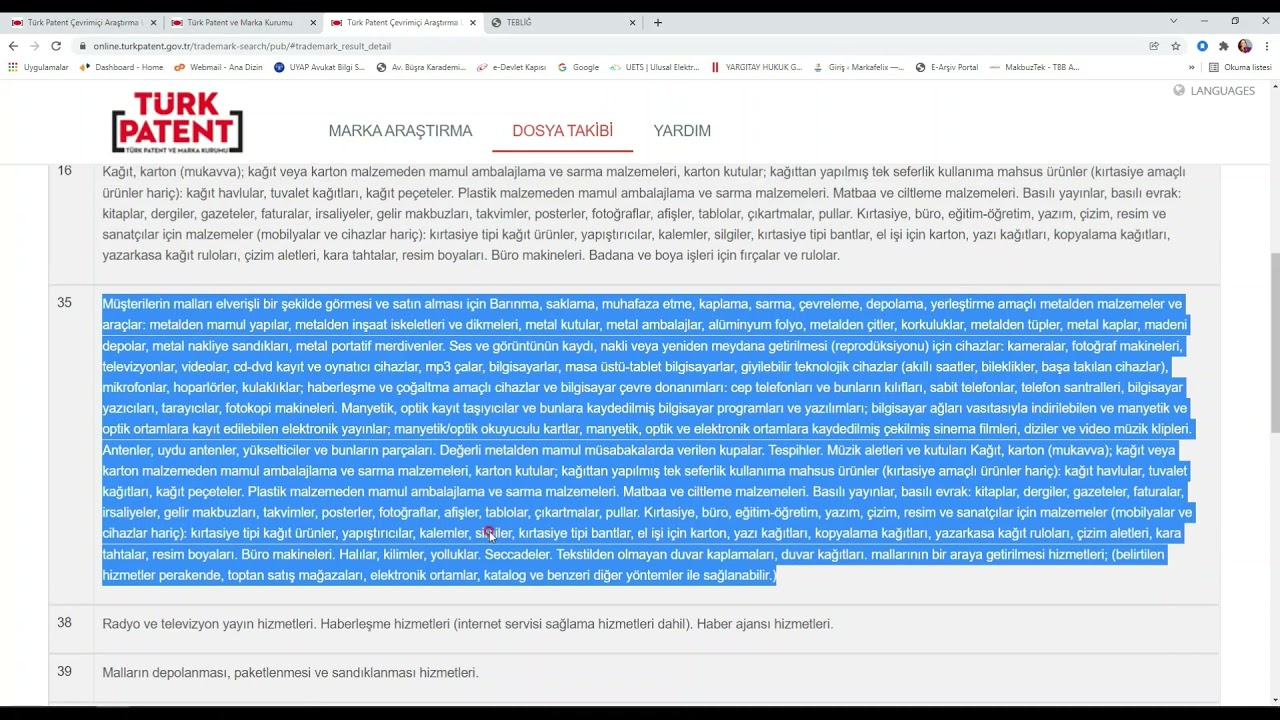Close the TEBLİĞ tab

coord(632,22)
